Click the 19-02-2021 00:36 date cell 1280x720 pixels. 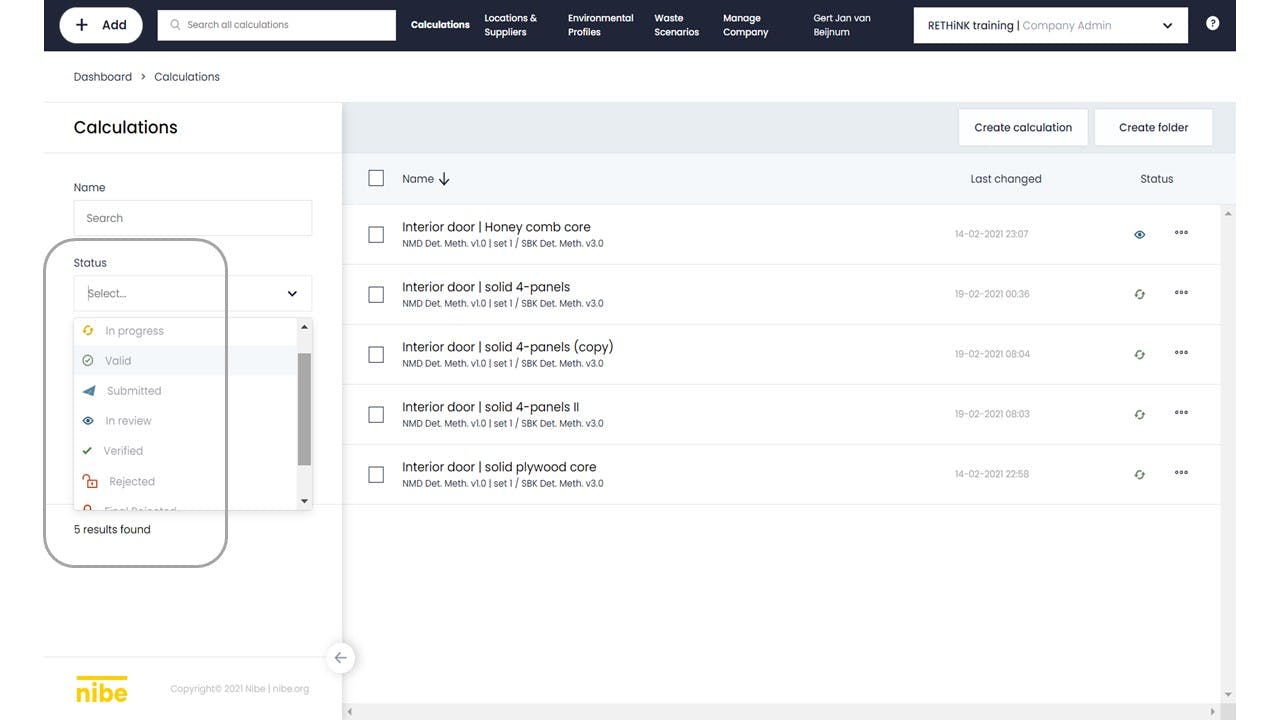[991, 295]
